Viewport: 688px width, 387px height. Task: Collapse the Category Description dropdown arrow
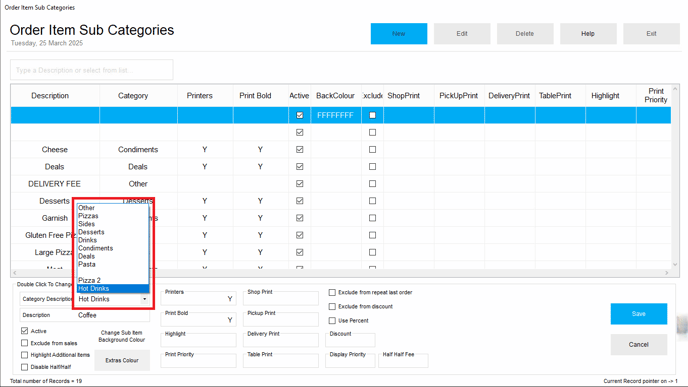point(144,299)
